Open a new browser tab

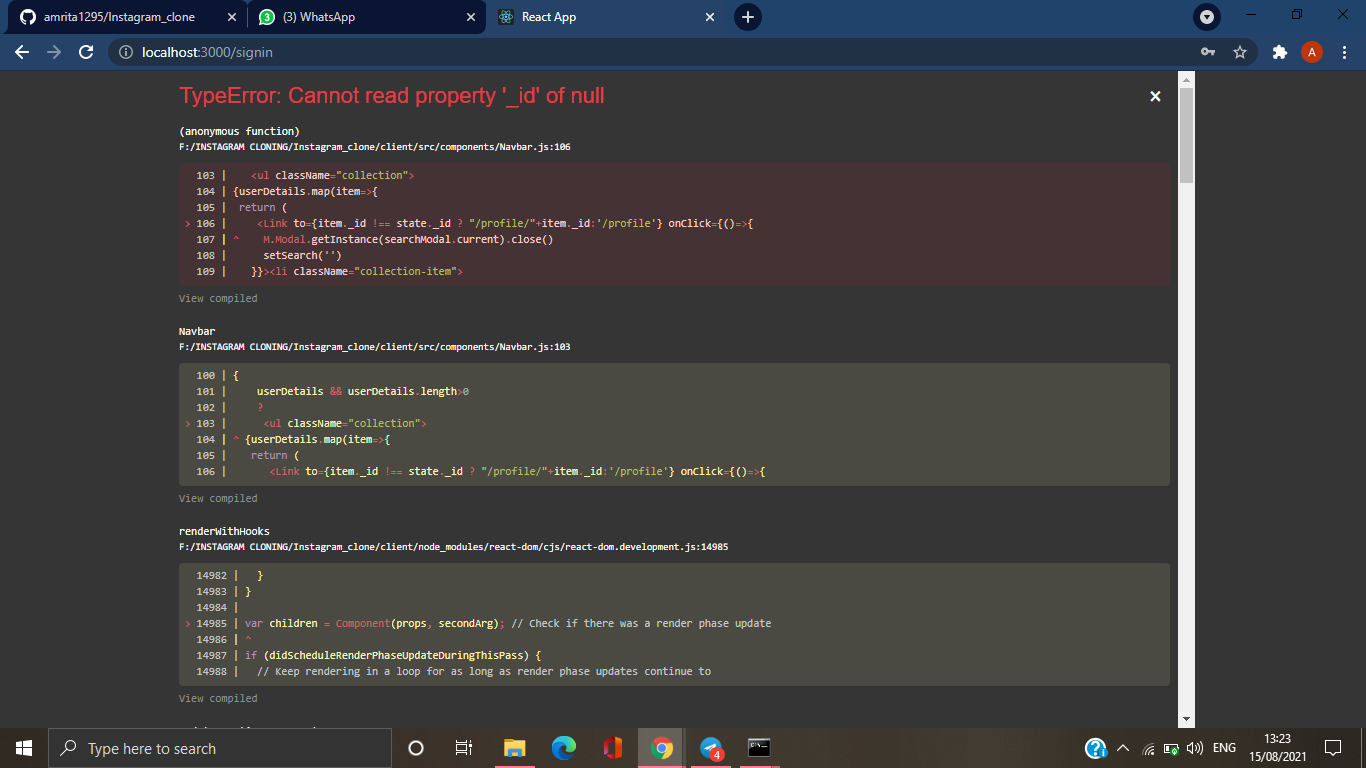(x=747, y=17)
